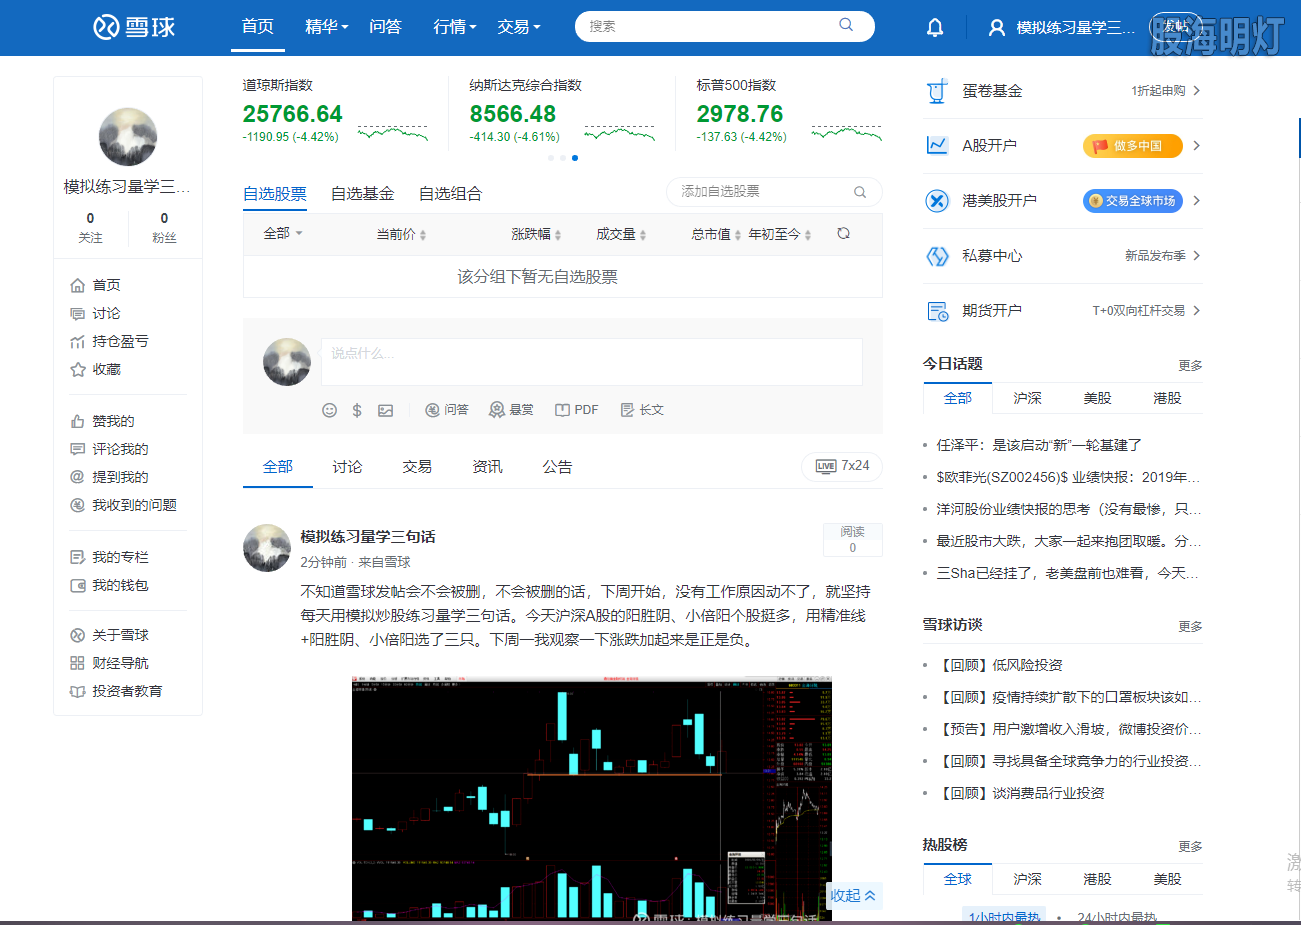Open 问答 in top navigation
Viewport: 1301px width, 925px height.
pos(385,27)
